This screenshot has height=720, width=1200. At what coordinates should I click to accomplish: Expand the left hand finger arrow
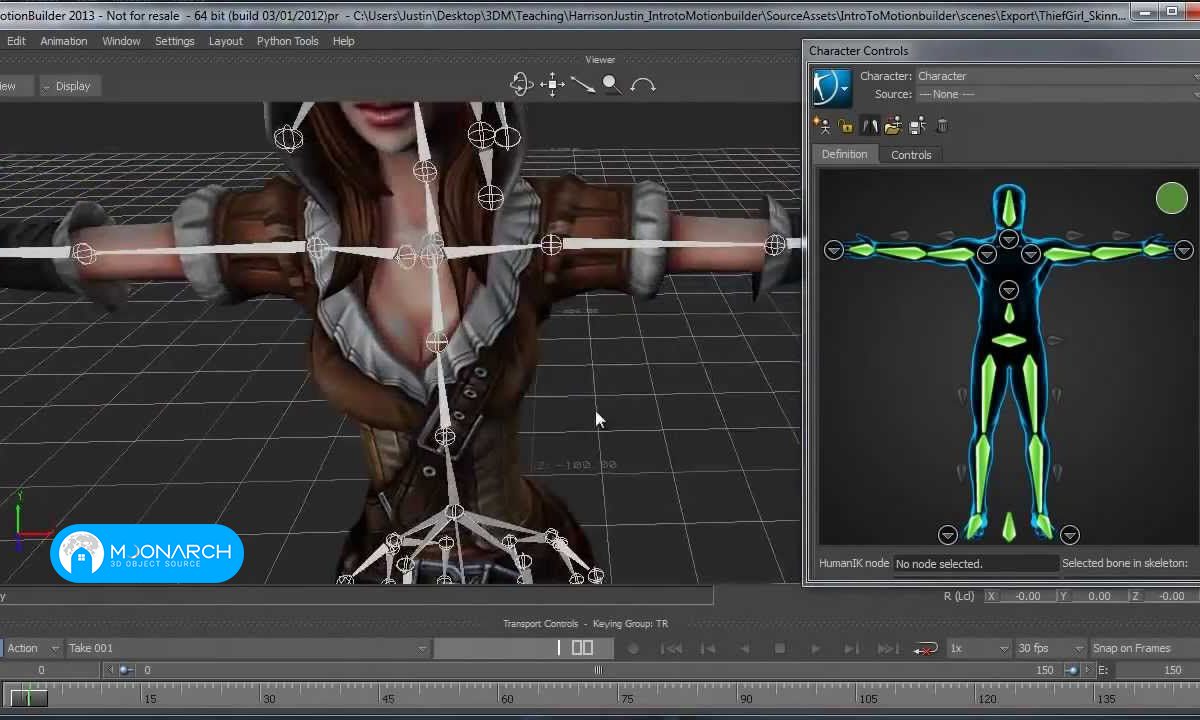pyautogui.click(x=1184, y=250)
